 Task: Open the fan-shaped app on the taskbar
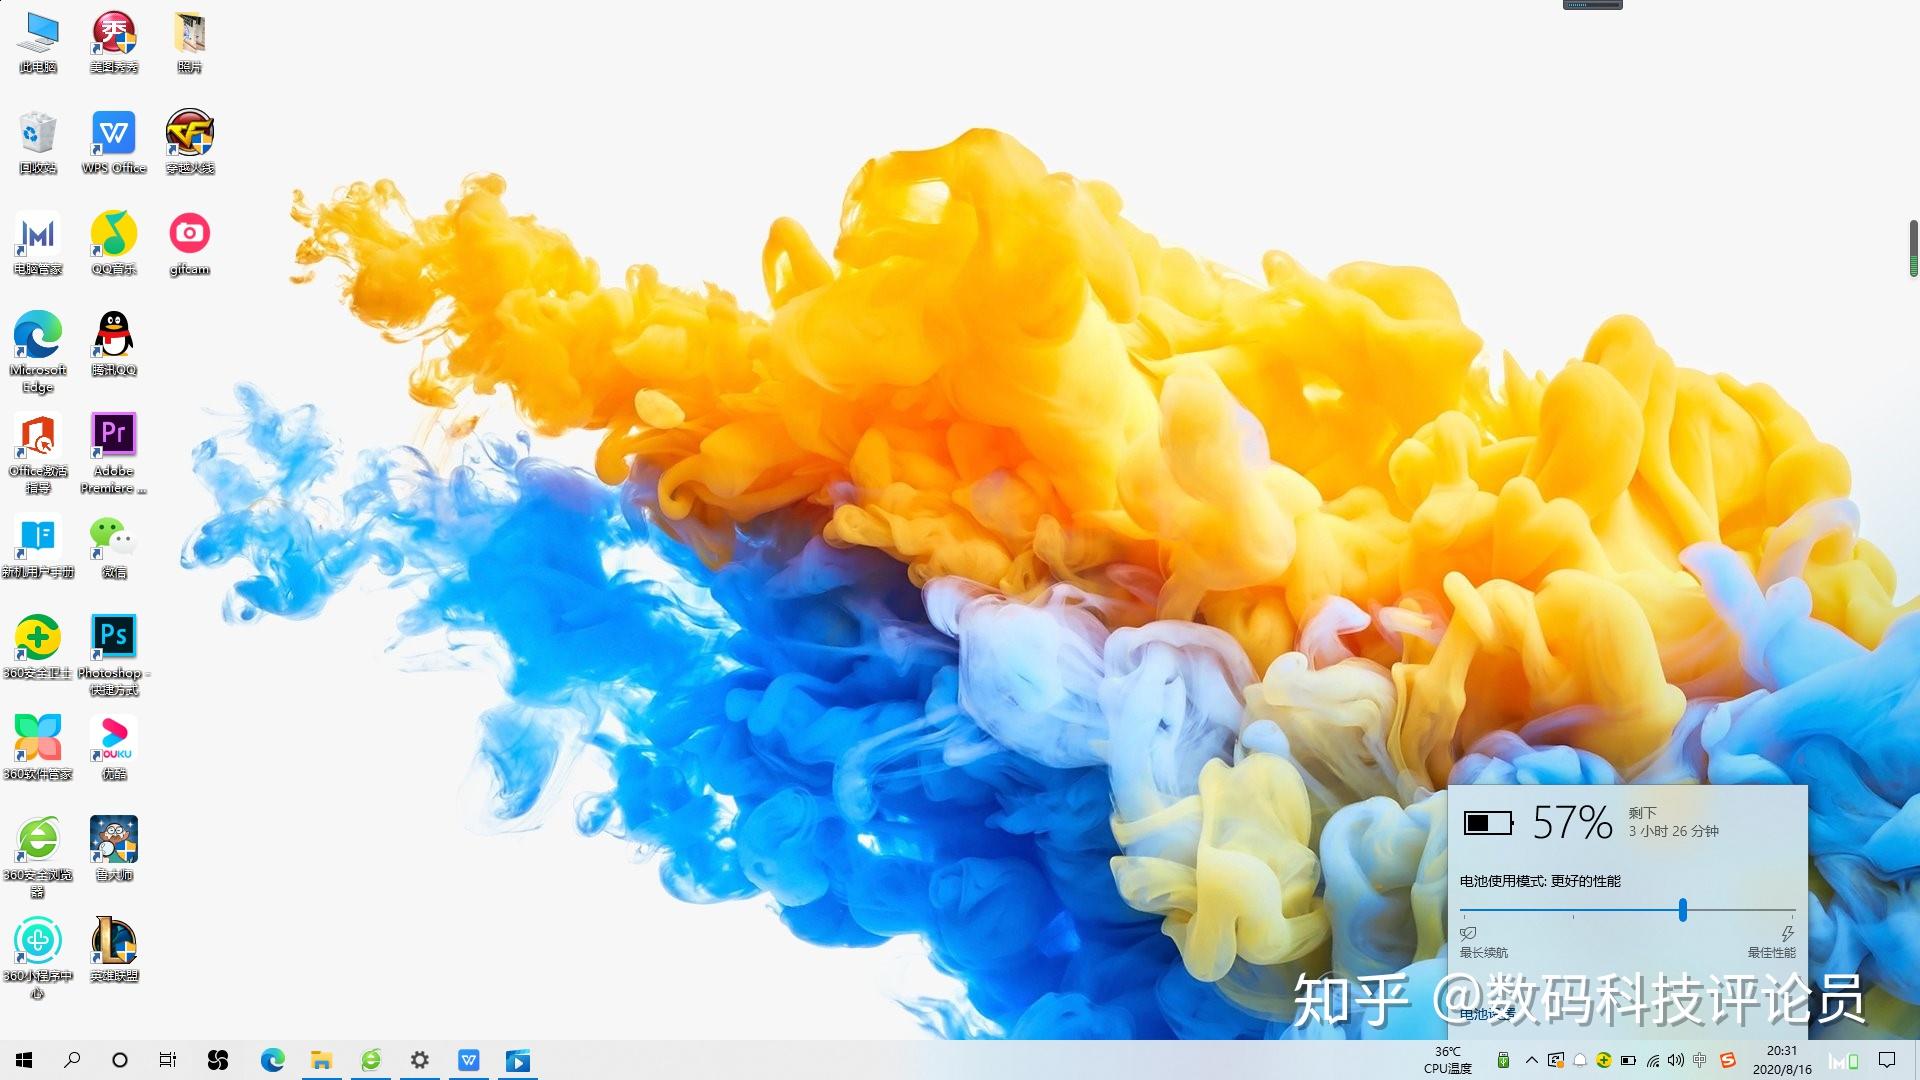pos(218,1060)
